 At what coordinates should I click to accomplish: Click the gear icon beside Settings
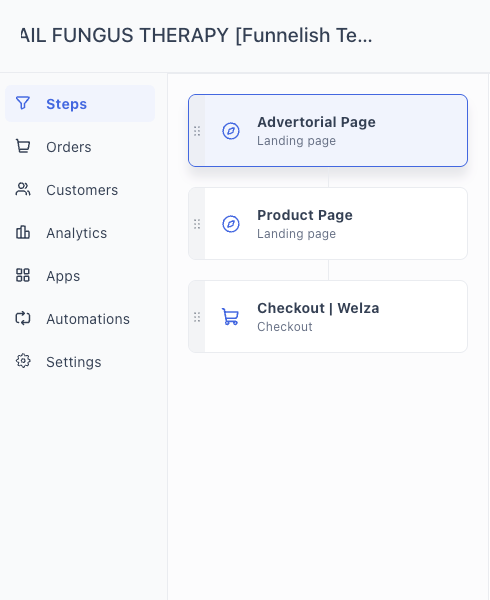(23, 361)
